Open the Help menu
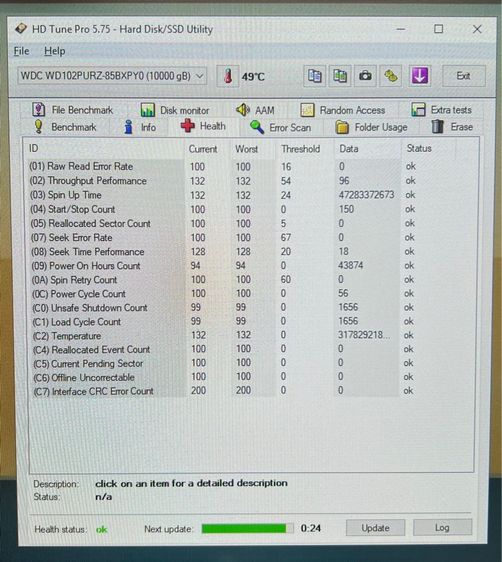This screenshot has height=562, width=502. [54, 51]
